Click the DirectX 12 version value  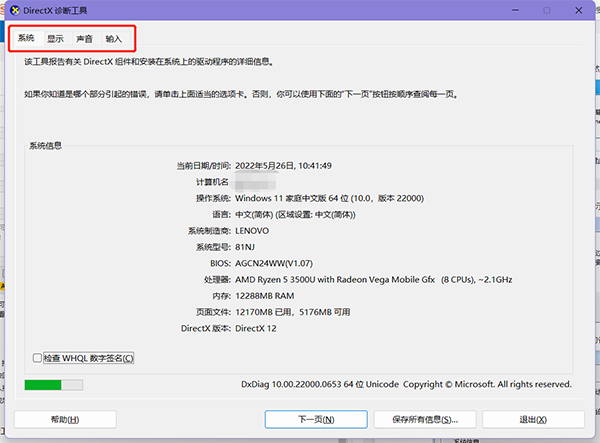[256, 328]
